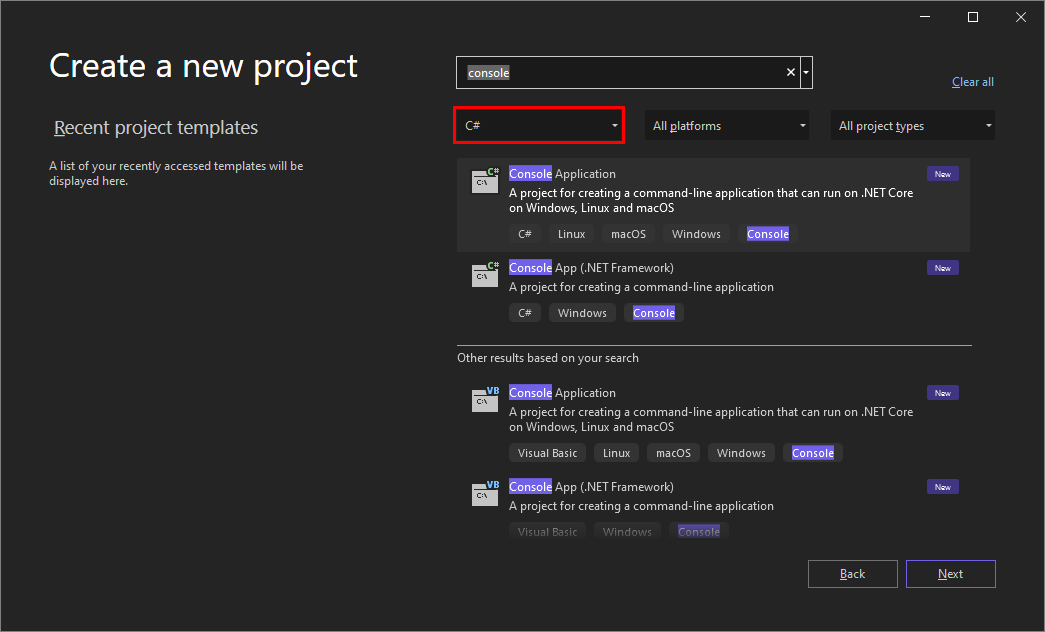This screenshot has height=632, width=1045.
Task: Open search history dropdown arrow
Action: (x=806, y=72)
